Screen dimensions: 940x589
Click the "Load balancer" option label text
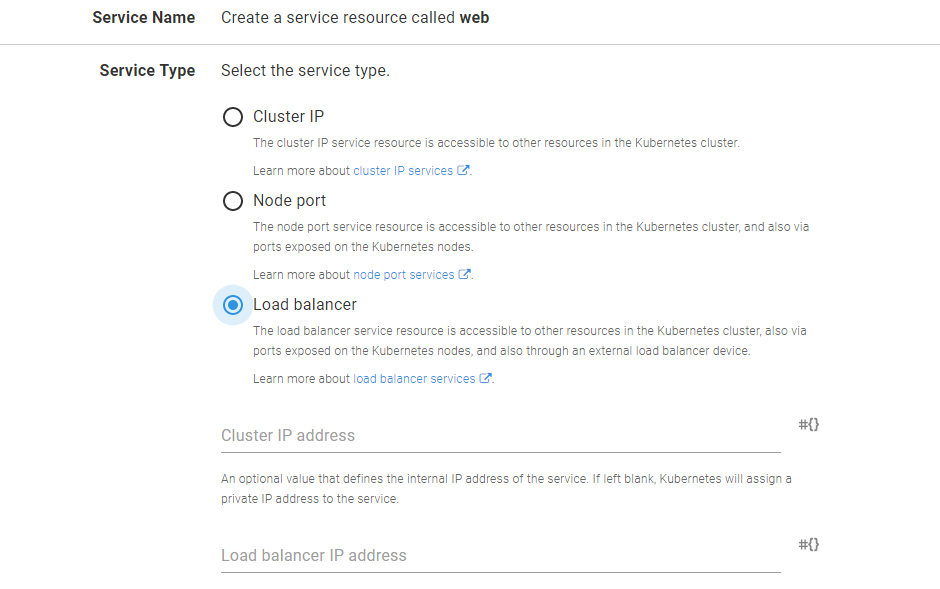(304, 305)
